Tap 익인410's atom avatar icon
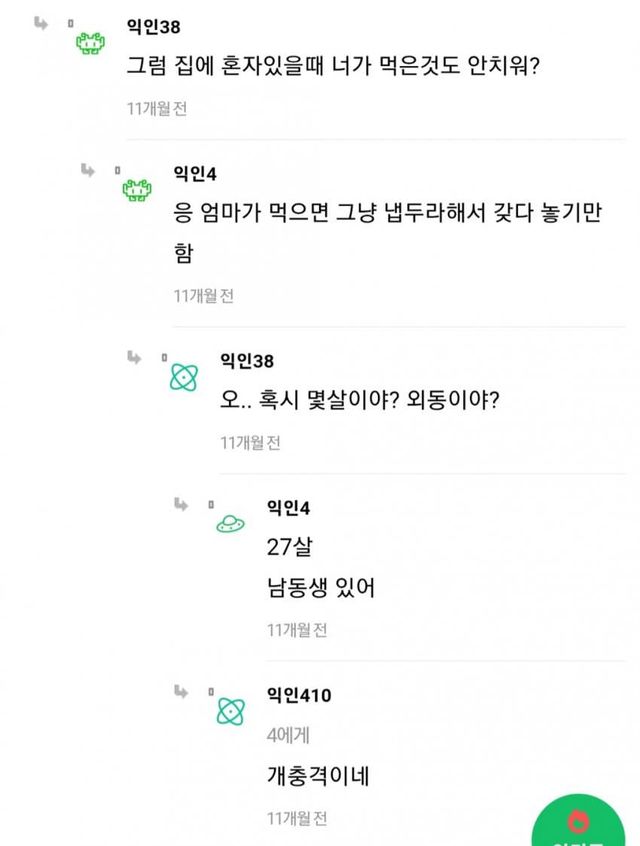 [231, 712]
